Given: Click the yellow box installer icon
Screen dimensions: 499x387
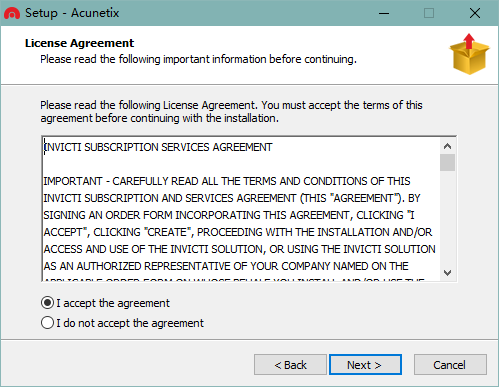Looking at the screenshot, I should [x=469, y=54].
